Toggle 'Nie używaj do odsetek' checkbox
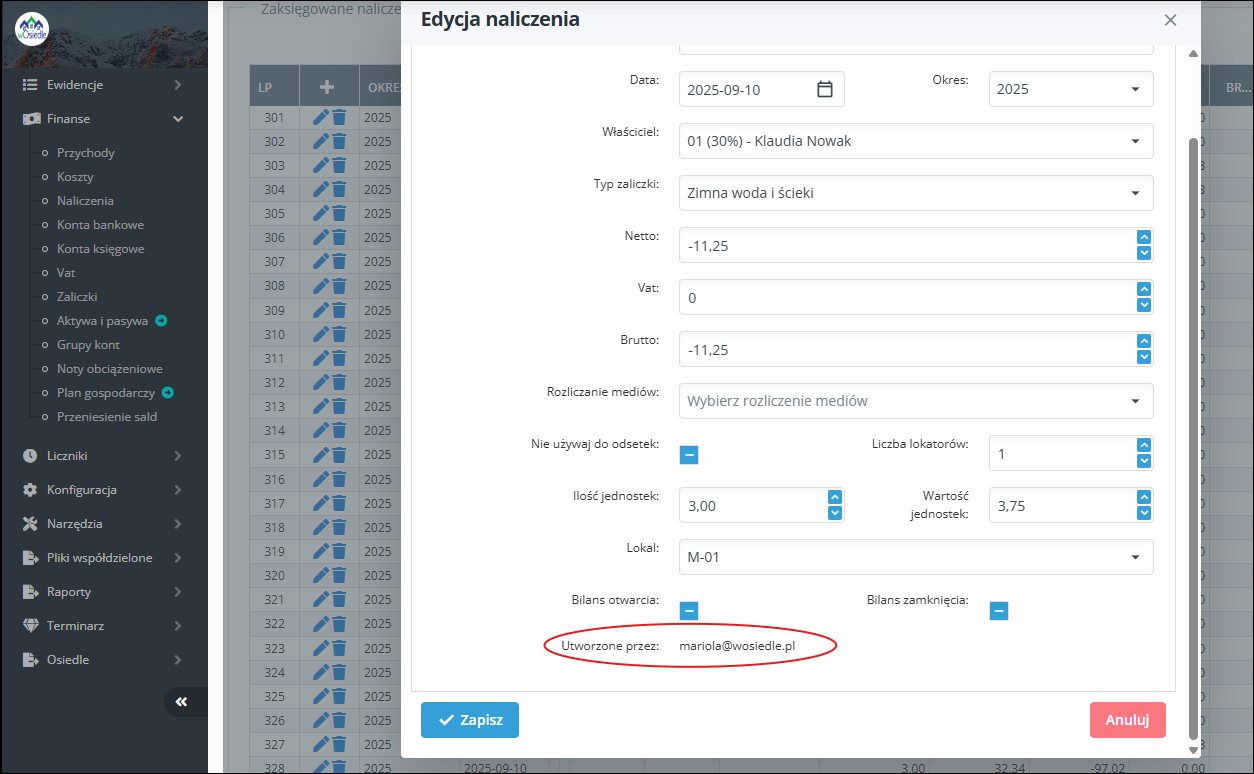 click(689, 455)
